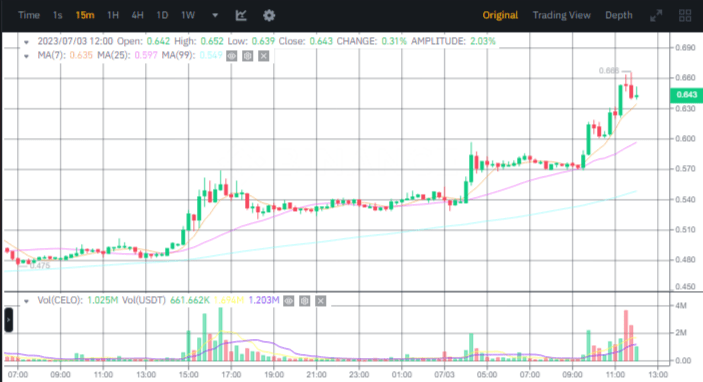Collapse the OHLC info row arrow

point(26,42)
